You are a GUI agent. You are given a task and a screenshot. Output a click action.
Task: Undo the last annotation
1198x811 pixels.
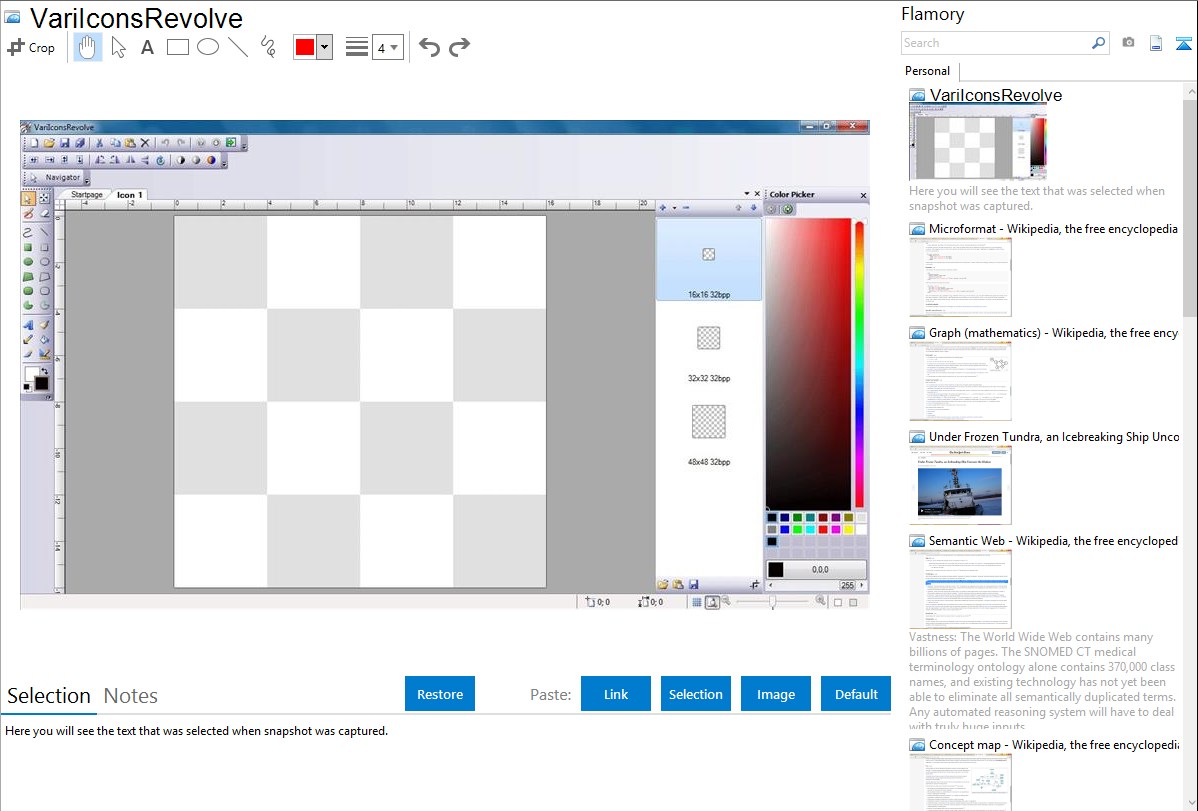pyautogui.click(x=429, y=47)
